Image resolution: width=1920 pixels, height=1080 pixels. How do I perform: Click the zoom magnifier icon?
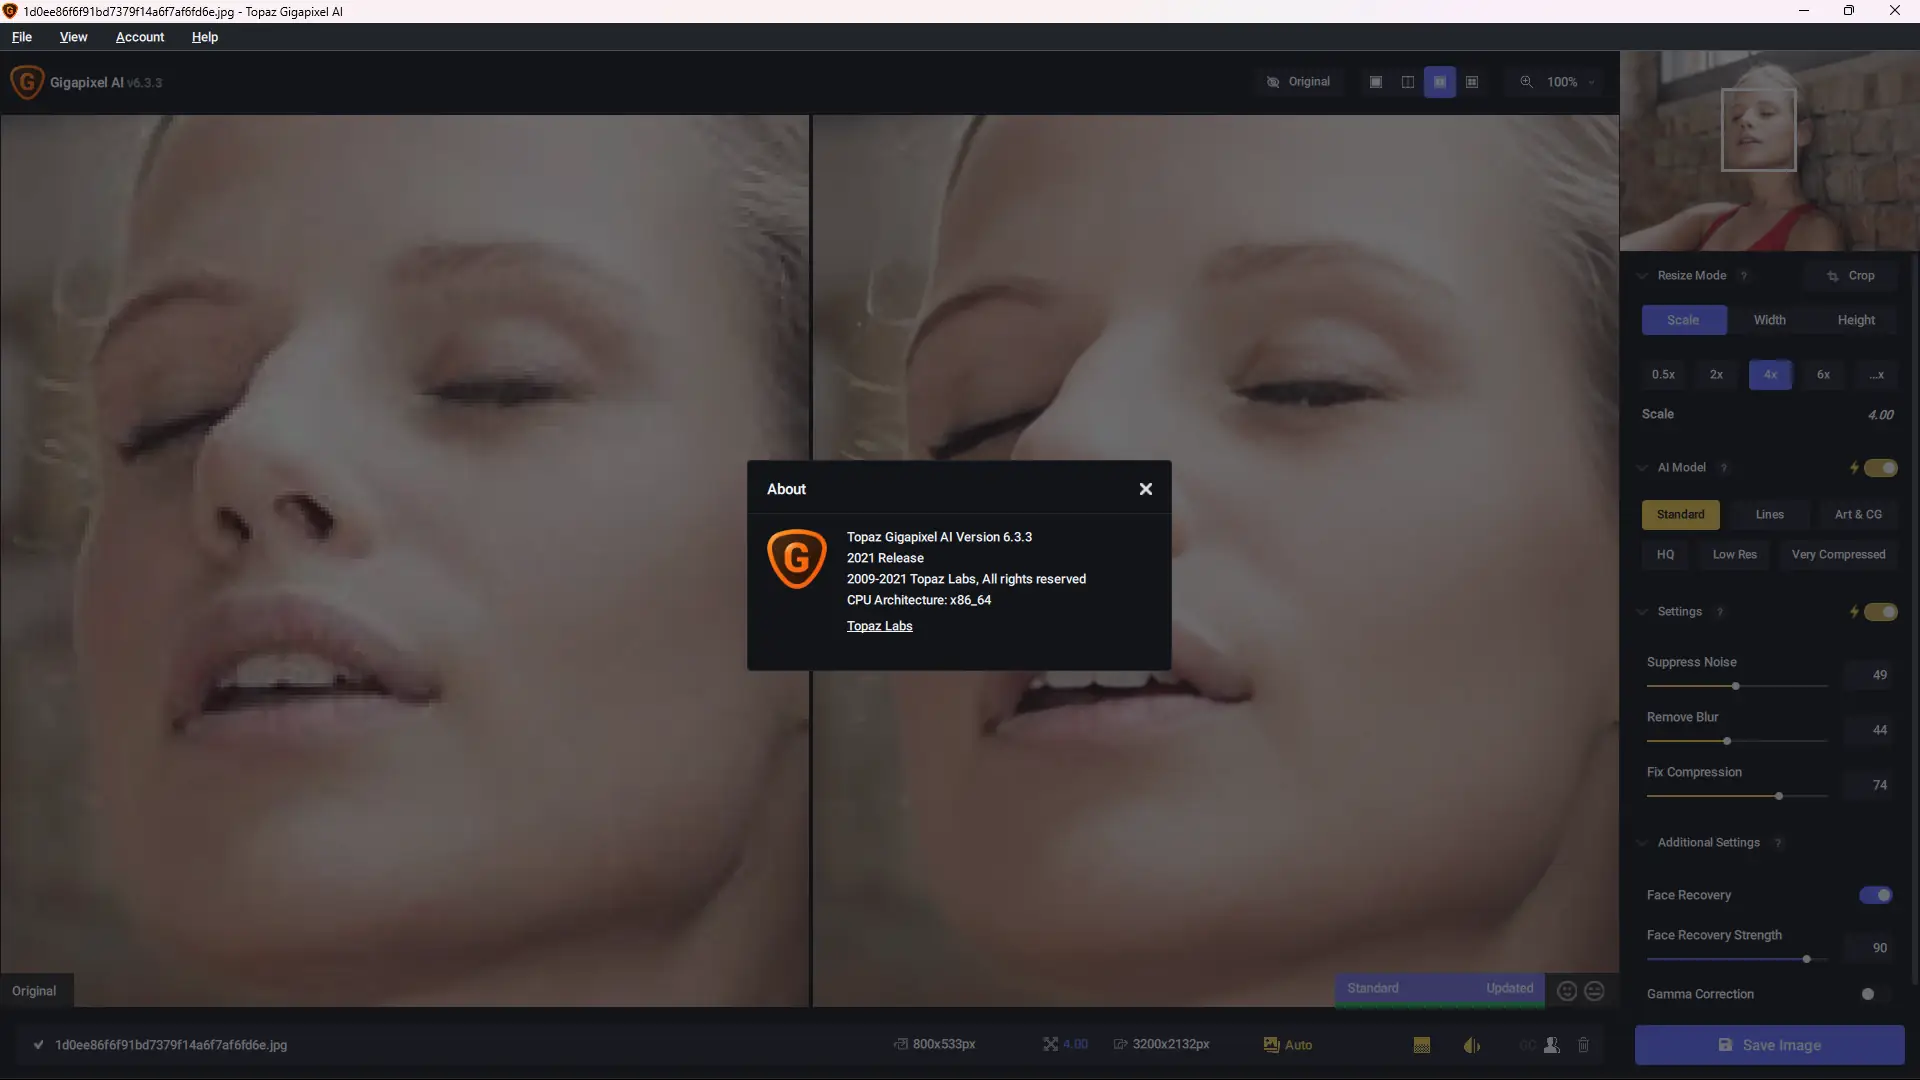coord(1526,82)
